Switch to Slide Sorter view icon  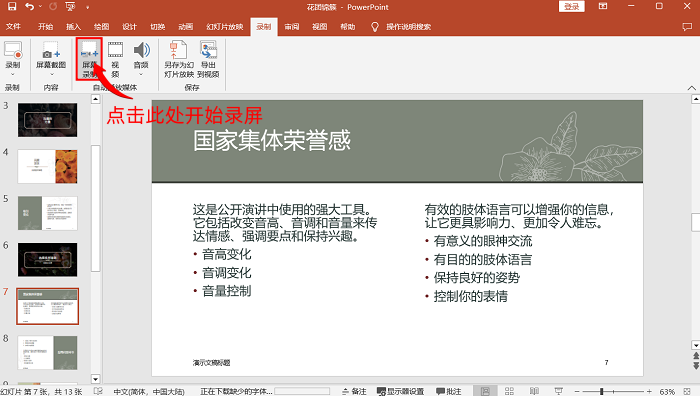509,391
